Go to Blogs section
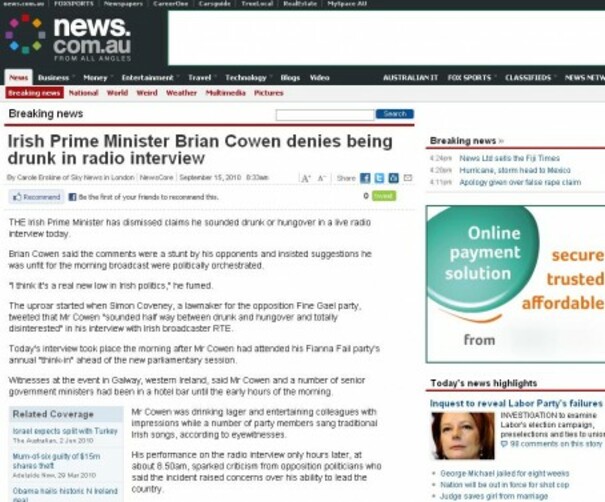 (x=290, y=78)
